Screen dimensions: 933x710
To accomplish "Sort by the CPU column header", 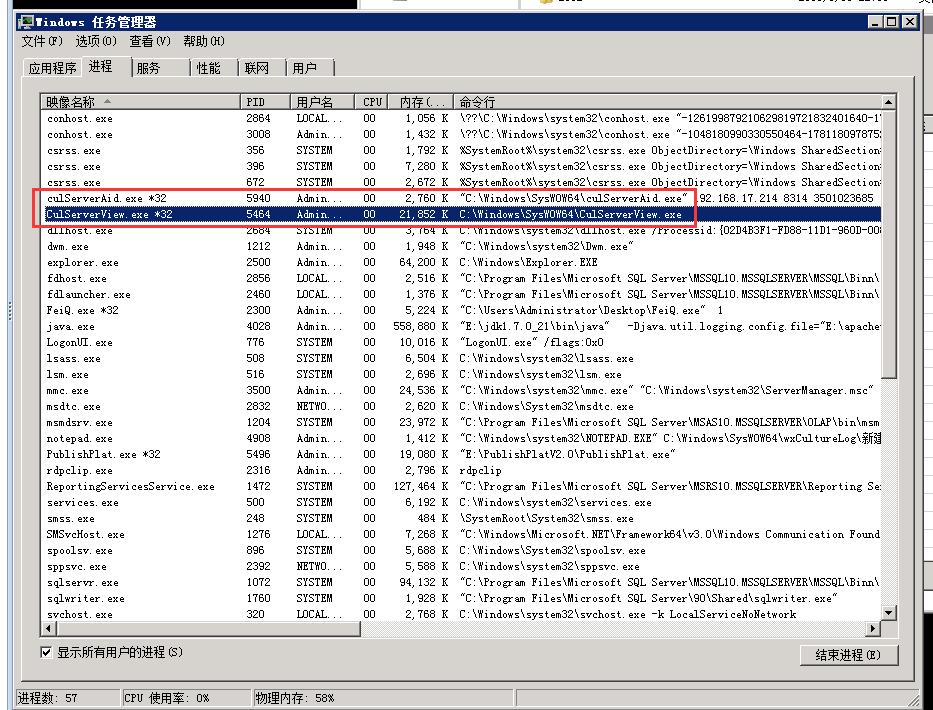I will (371, 102).
